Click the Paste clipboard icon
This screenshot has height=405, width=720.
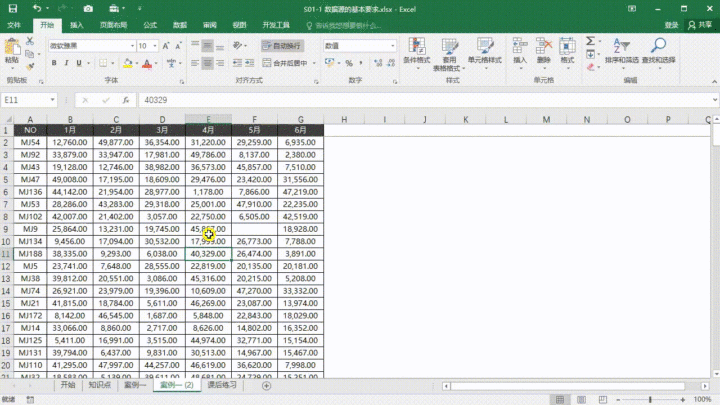(12, 47)
